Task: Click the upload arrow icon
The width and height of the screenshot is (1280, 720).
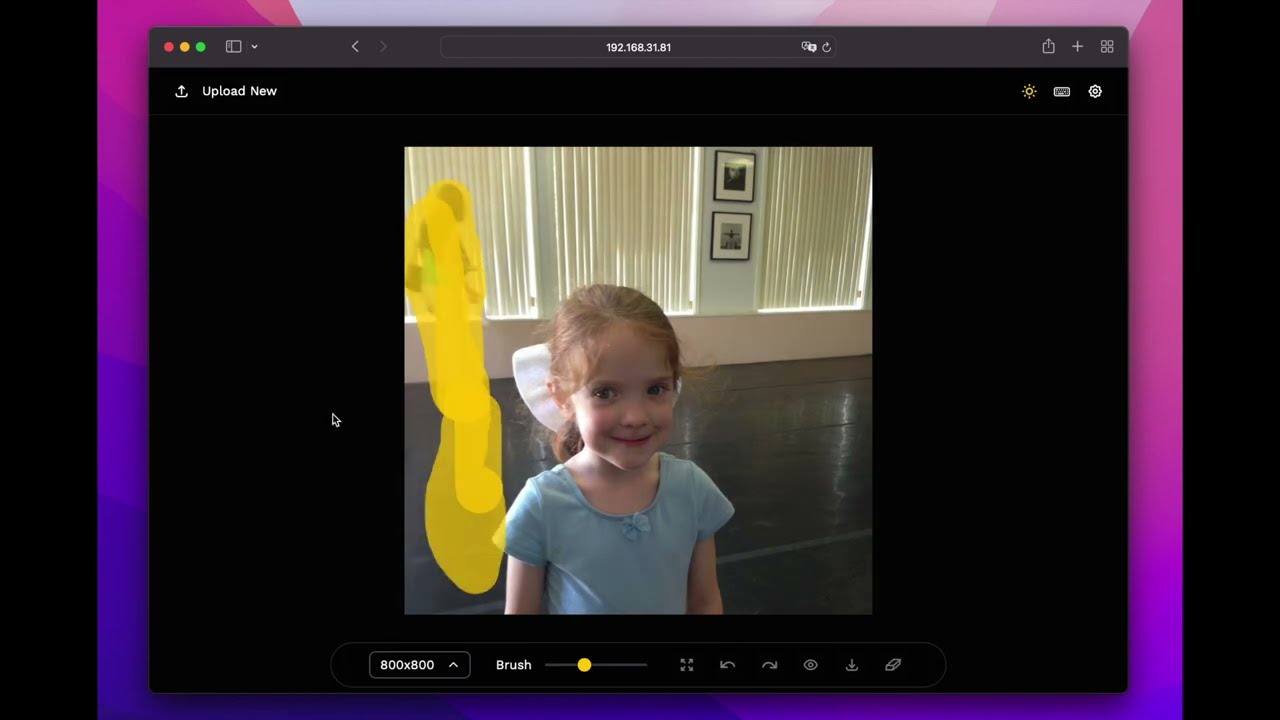Action: pyautogui.click(x=181, y=91)
